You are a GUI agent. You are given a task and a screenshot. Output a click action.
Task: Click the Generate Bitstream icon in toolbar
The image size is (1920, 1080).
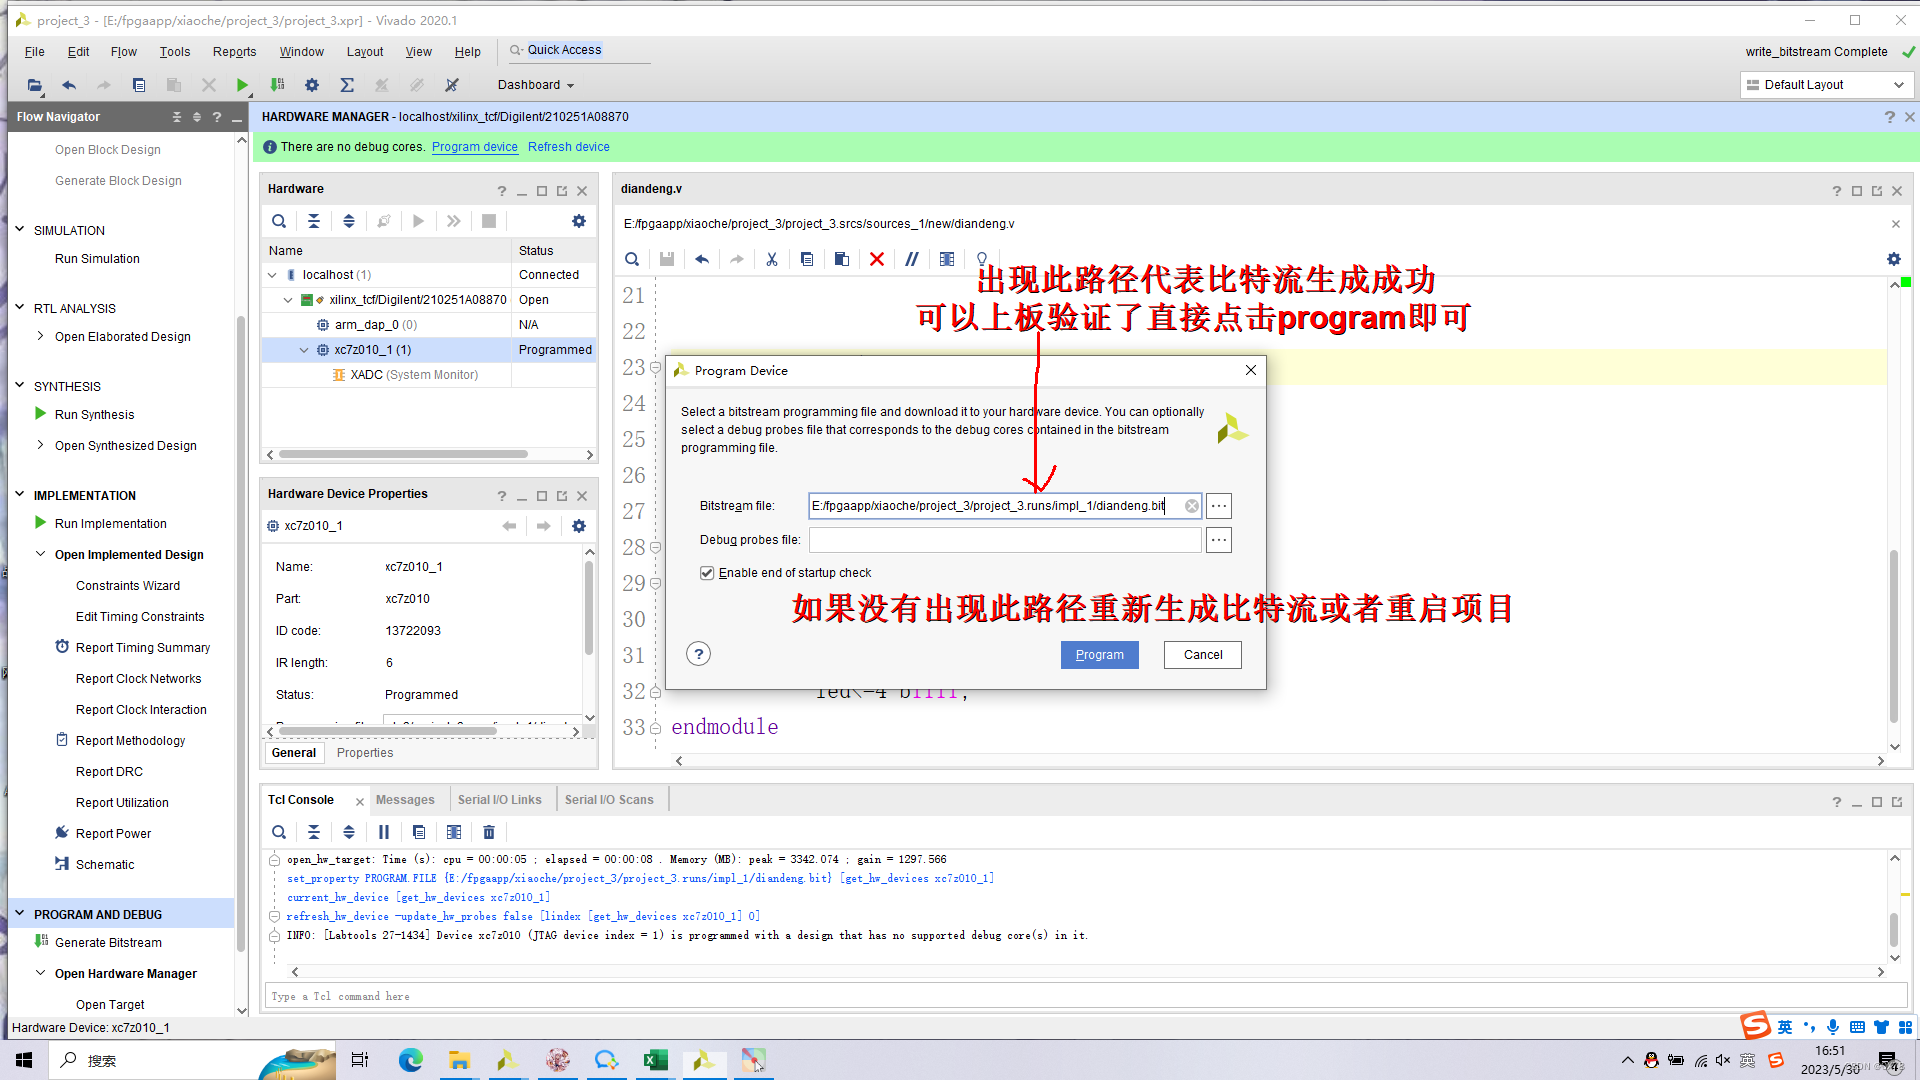[278, 85]
